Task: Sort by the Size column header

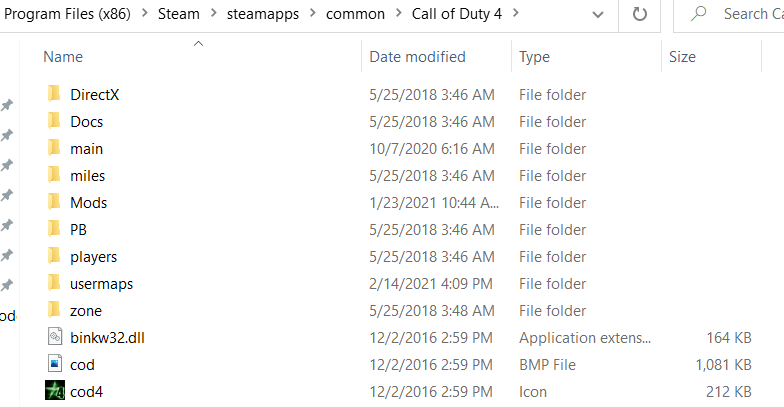Action: click(682, 57)
